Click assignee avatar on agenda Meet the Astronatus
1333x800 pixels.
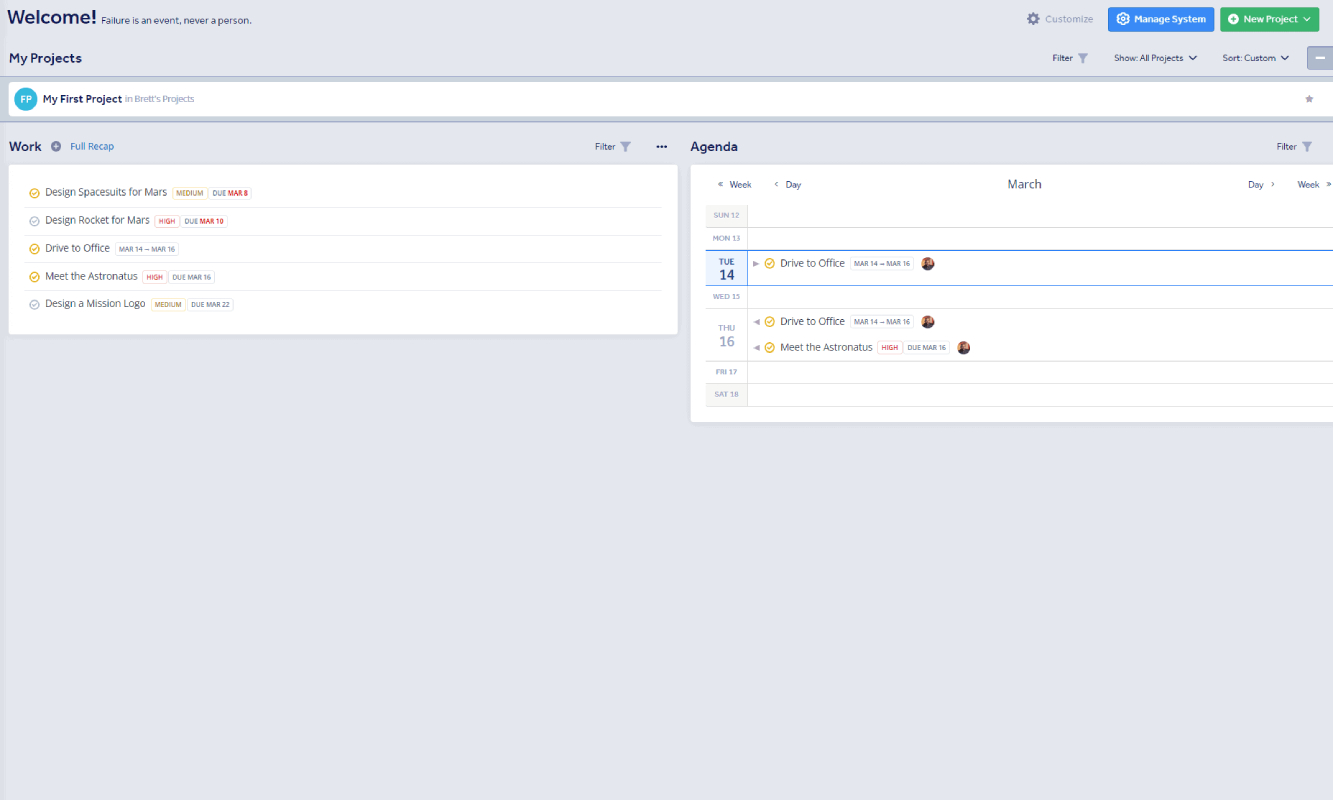[964, 348]
